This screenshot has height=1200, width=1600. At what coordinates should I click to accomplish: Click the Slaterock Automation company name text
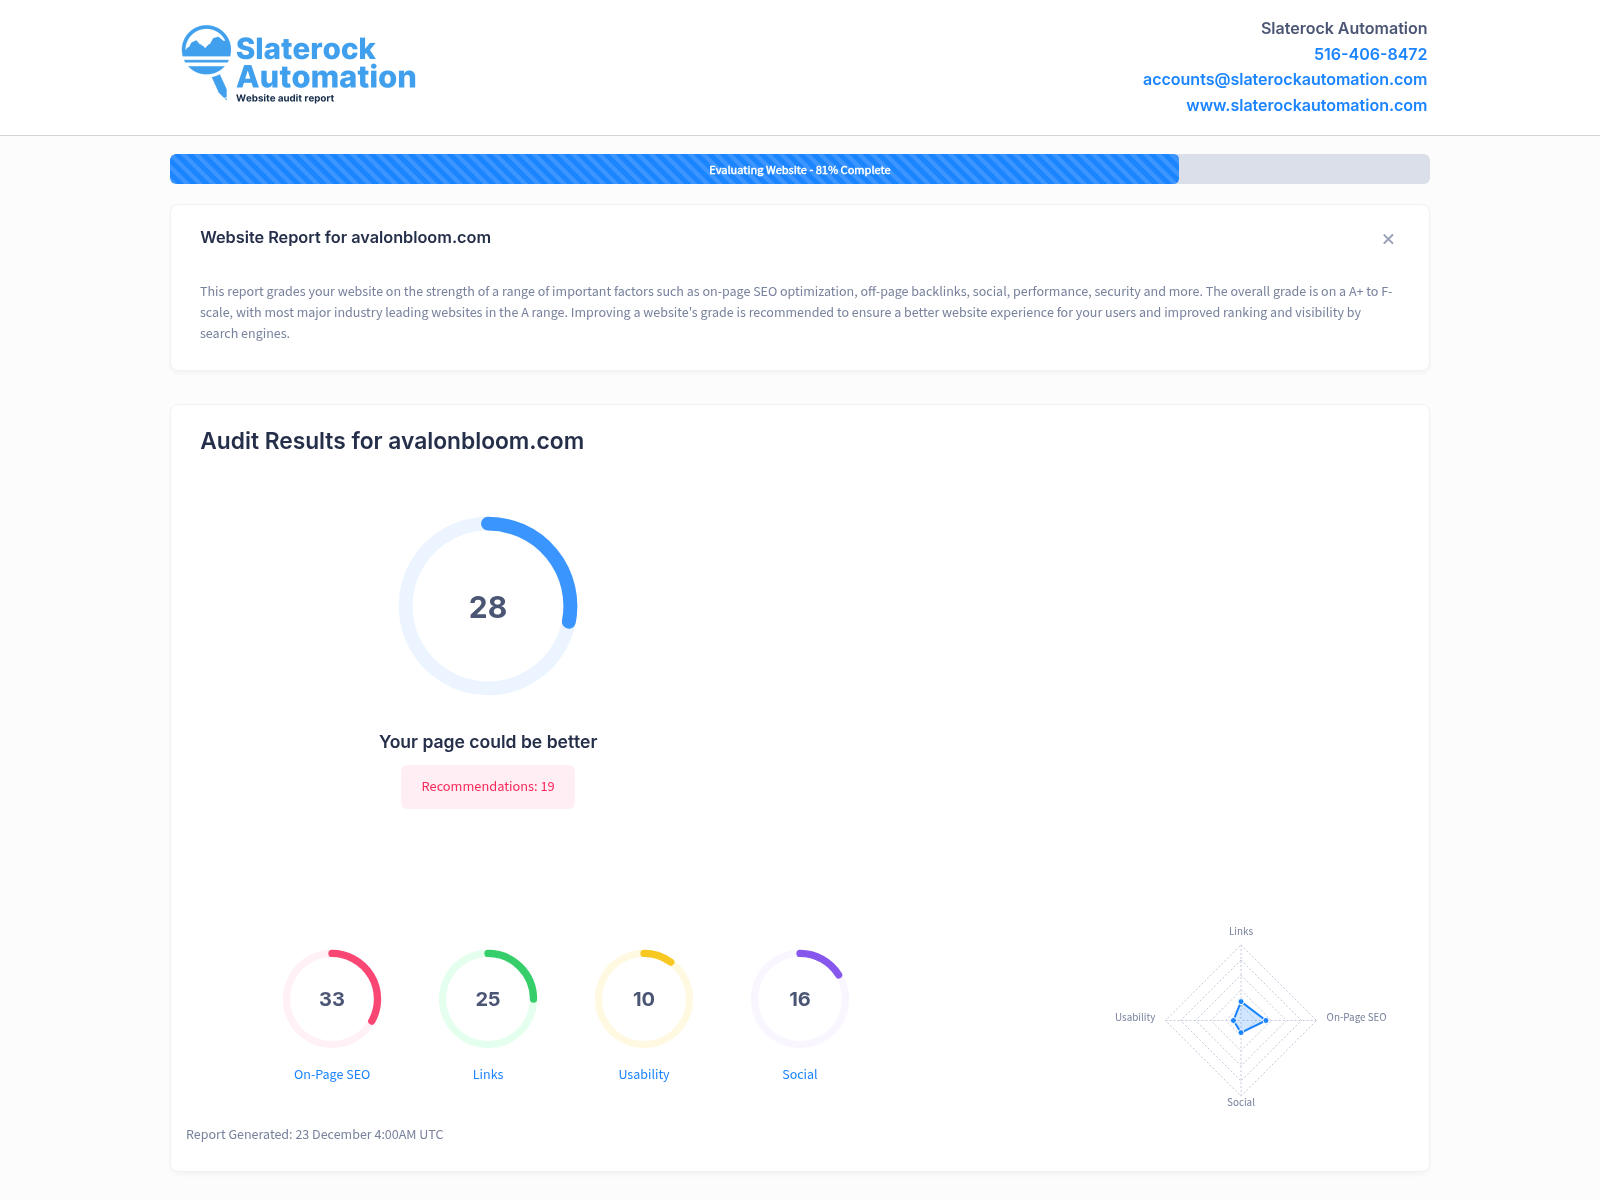(1344, 28)
